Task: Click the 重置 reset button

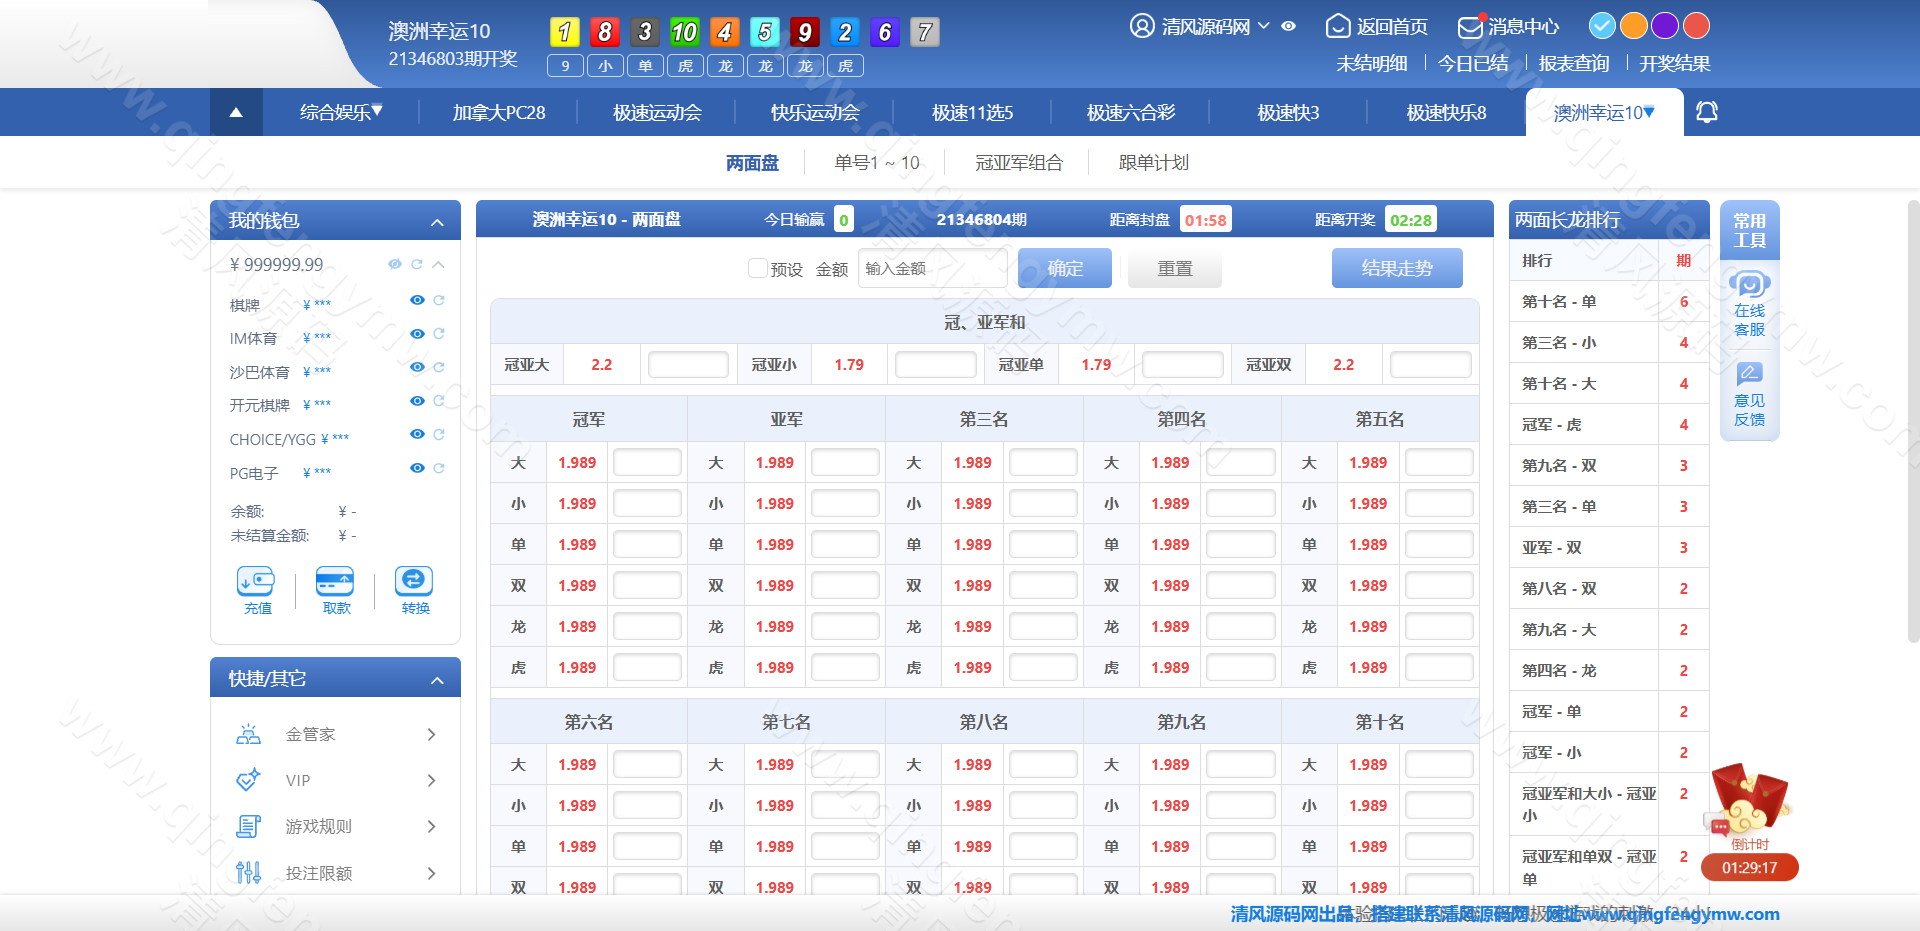Action: [1175, 268]
